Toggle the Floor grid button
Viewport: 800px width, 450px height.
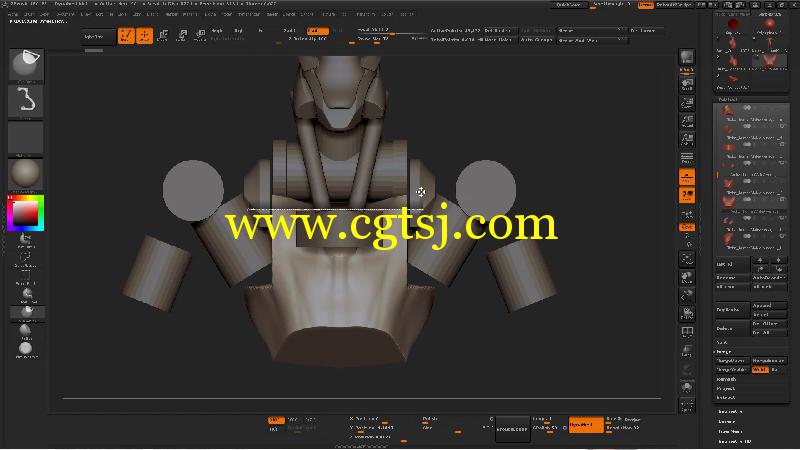click(x=687, y=177)
